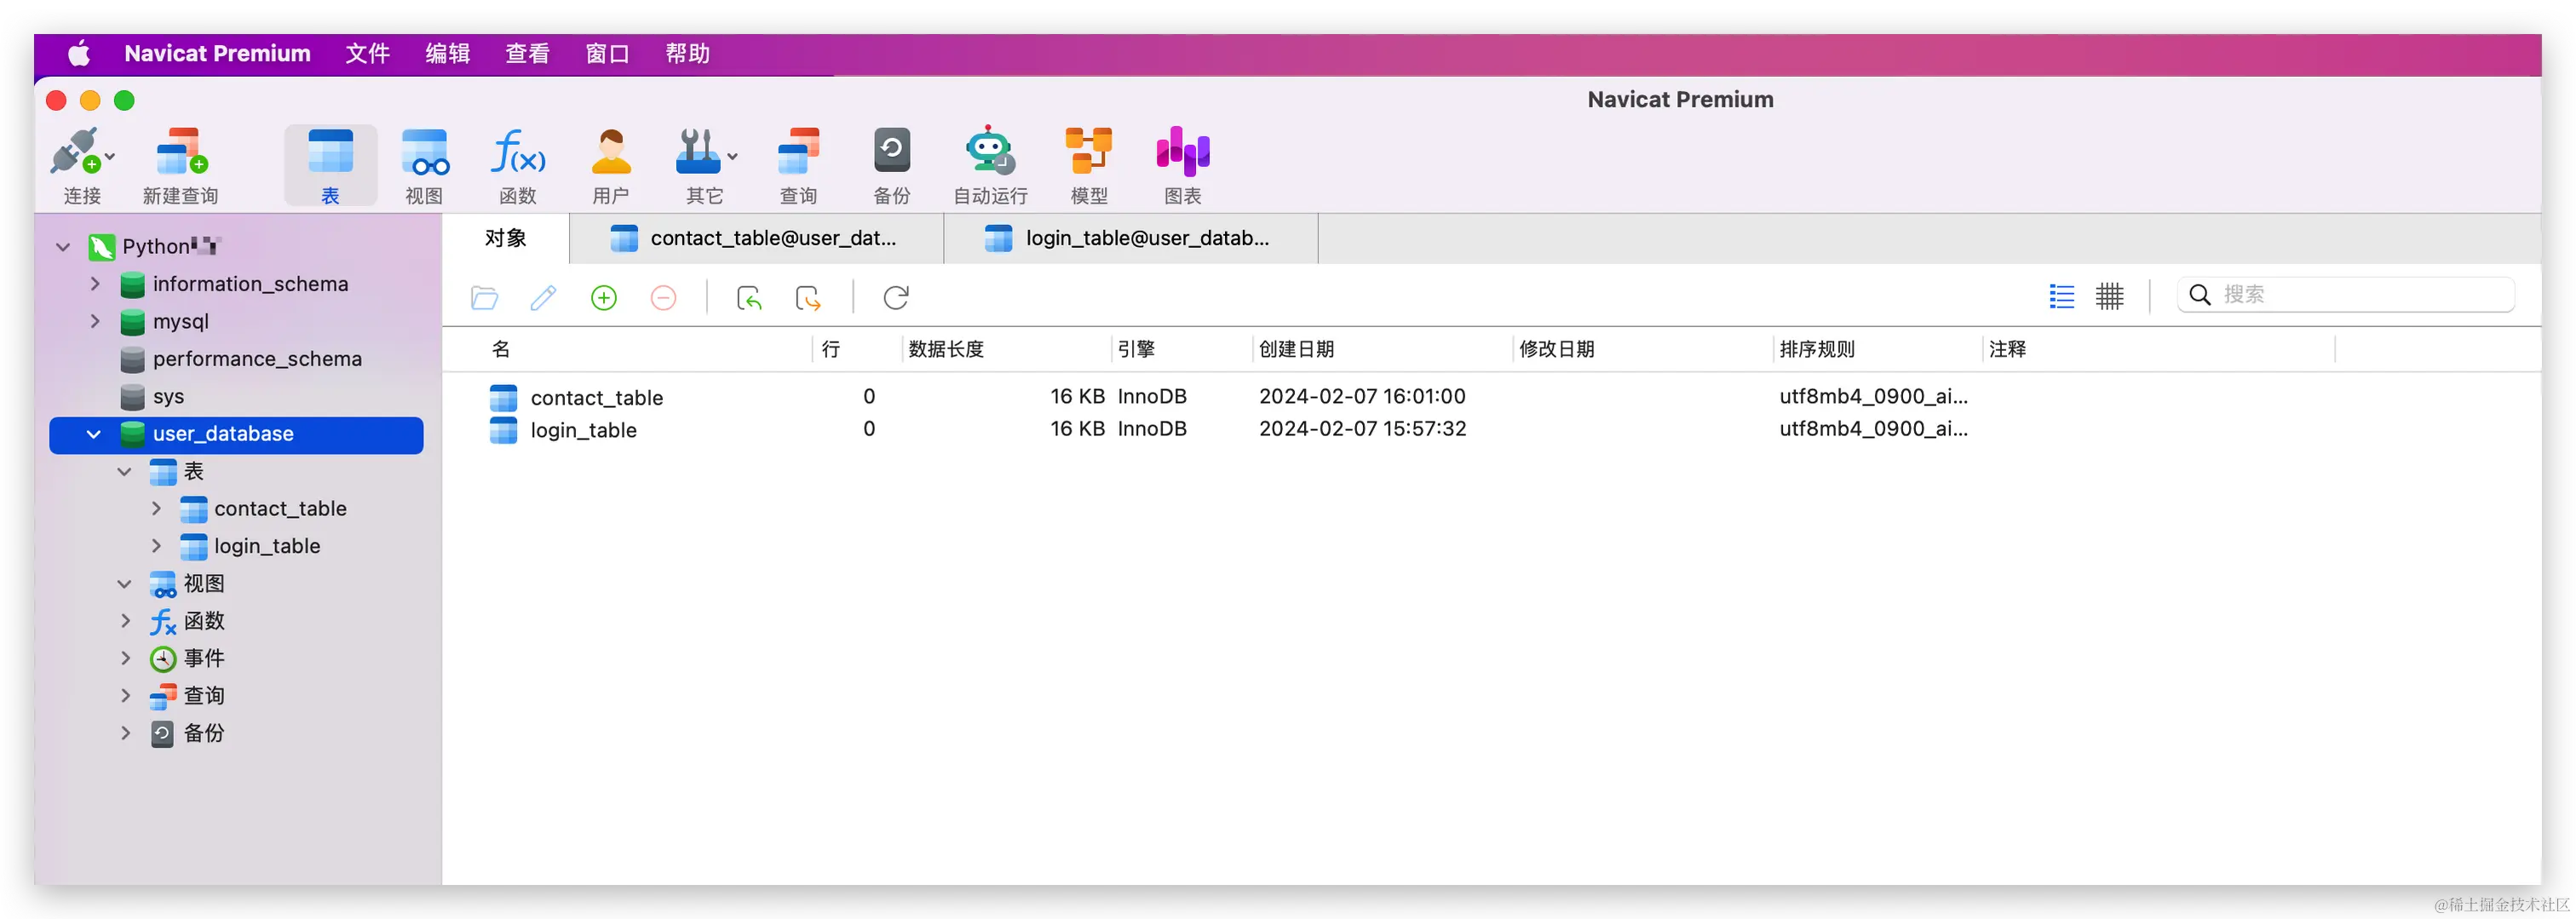Open the Others (其它) dropdown arrow
This screenshot has width=2576, height=919.
pos(733,156)
